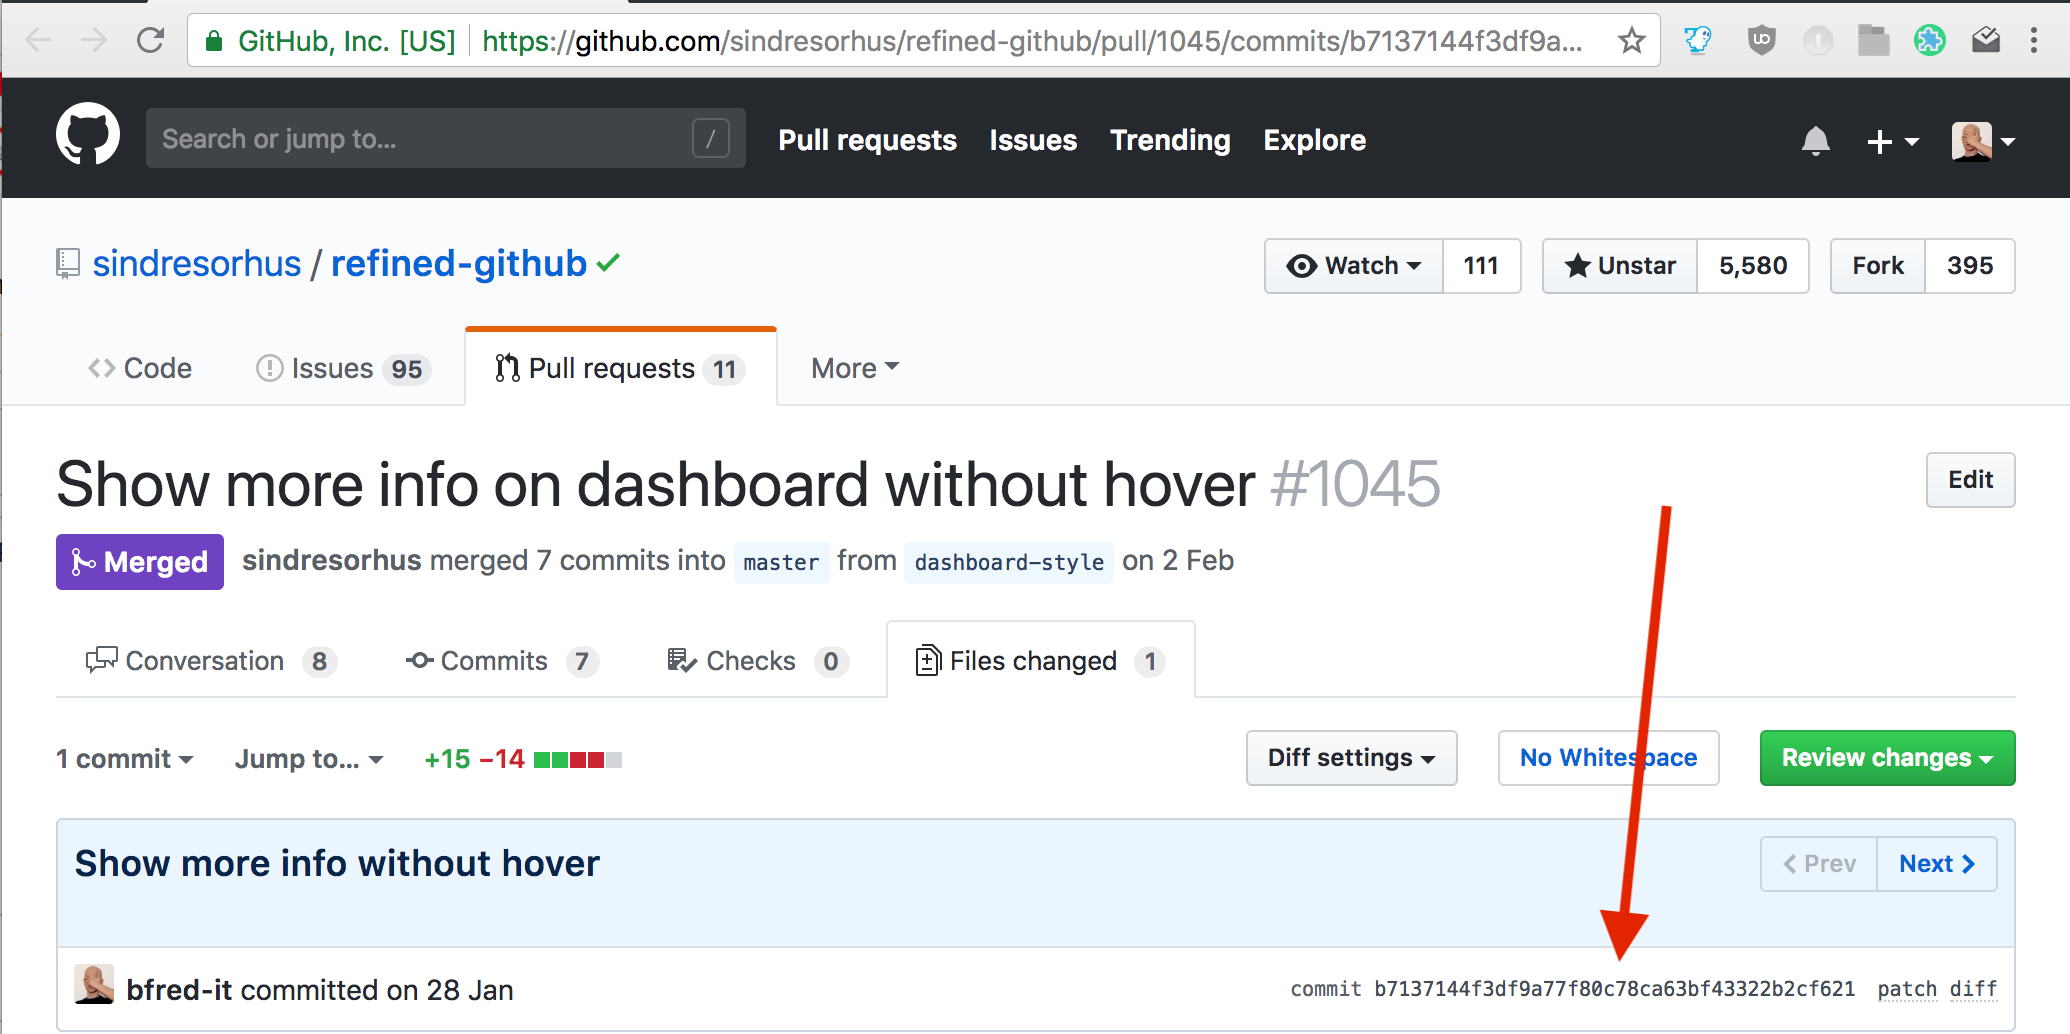Click the green build status checkmark
Screen dimensions: 2070x1034
point(608,264)
